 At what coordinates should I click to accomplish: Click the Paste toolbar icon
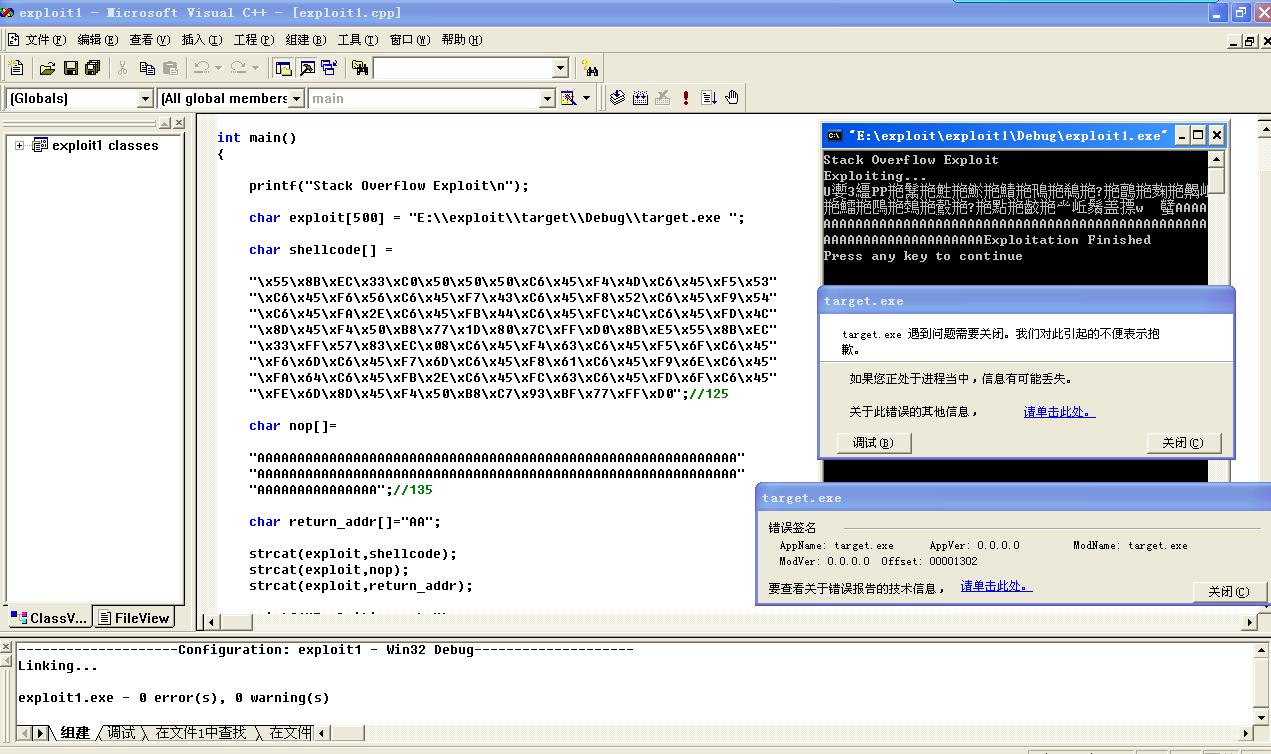point(170,68)
